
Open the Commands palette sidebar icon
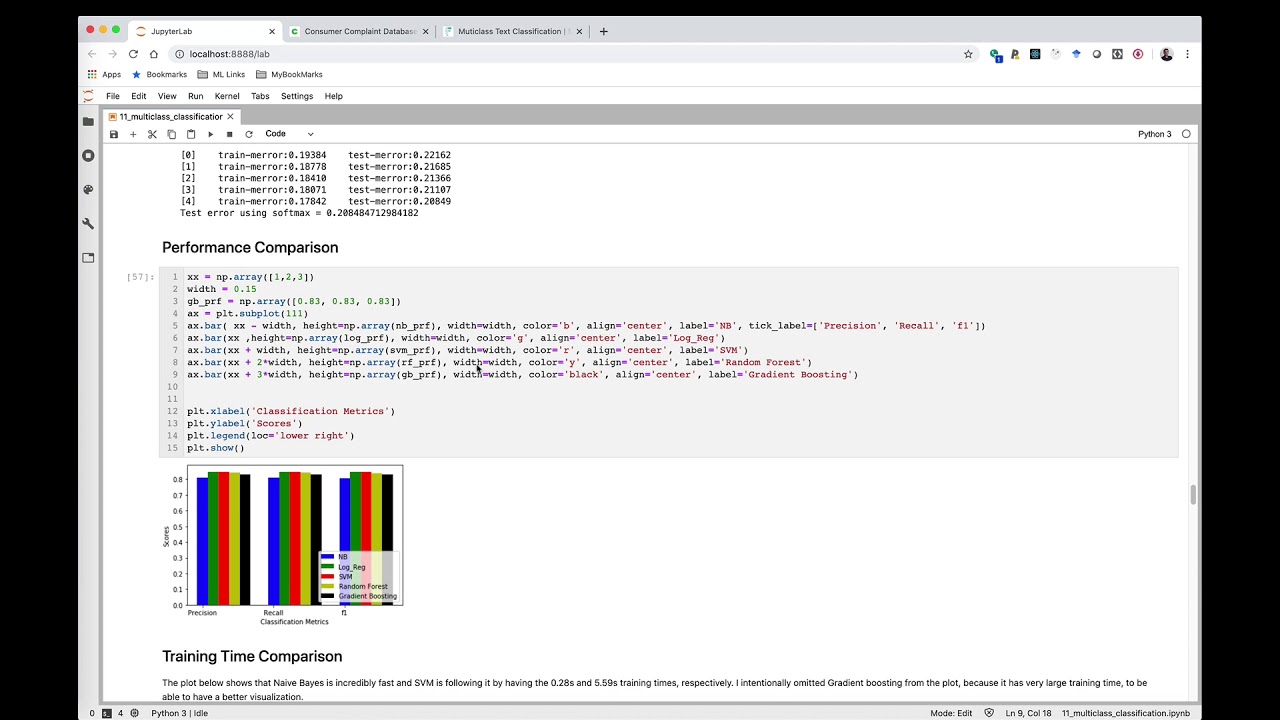88,189
